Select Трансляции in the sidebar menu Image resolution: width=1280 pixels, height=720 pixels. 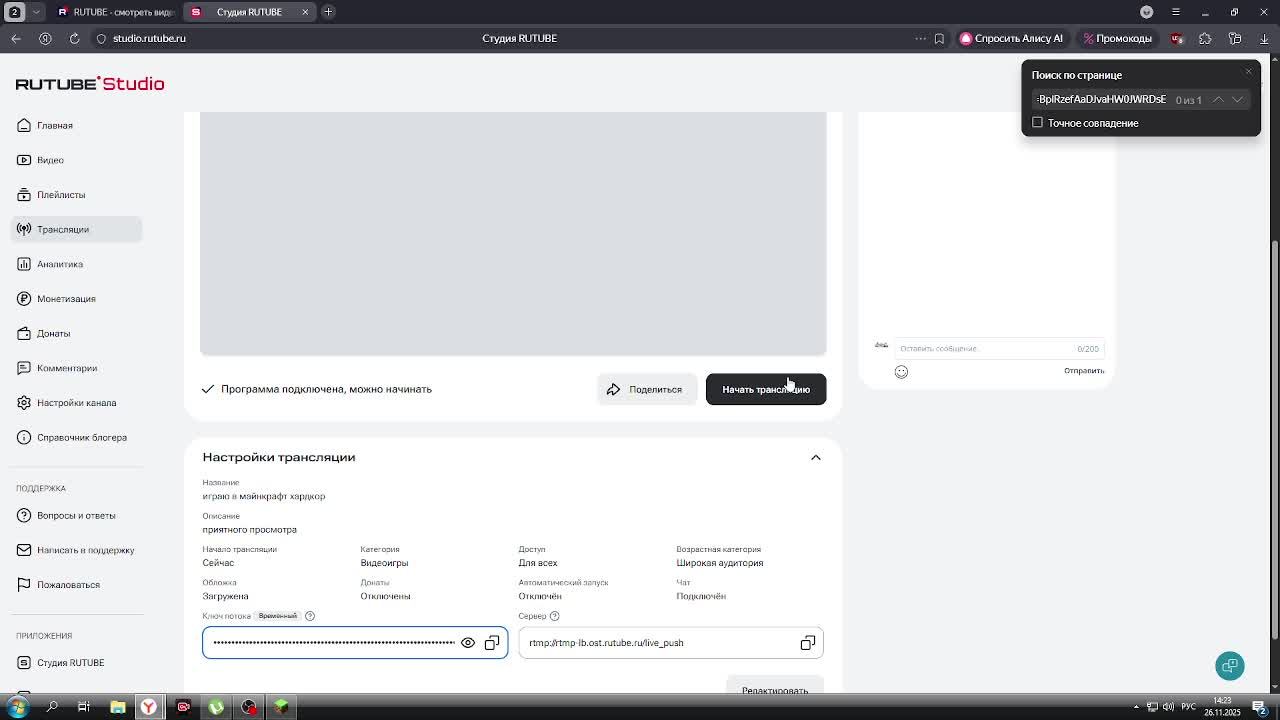(78, 229)
